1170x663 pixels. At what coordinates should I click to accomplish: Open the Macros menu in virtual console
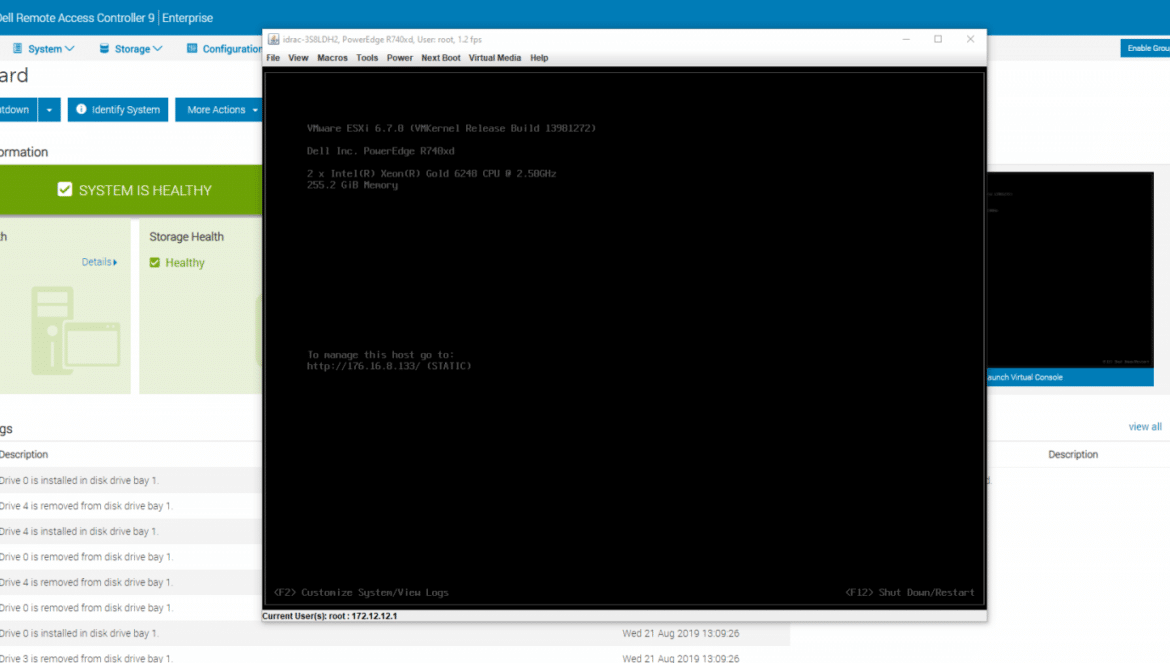[332, 57]
